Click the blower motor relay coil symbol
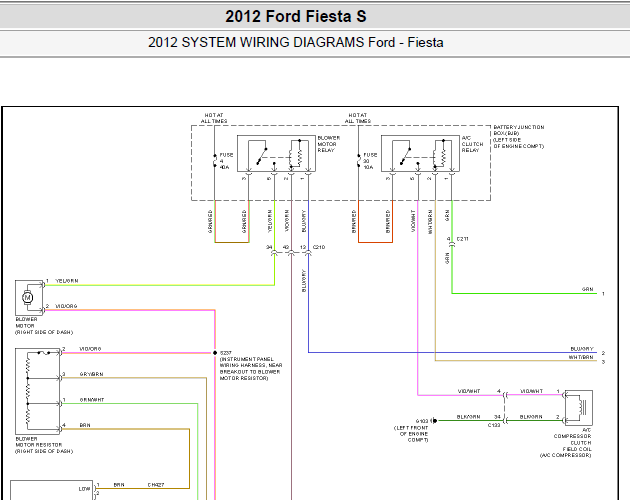630x500 pixels. [296, 154]
